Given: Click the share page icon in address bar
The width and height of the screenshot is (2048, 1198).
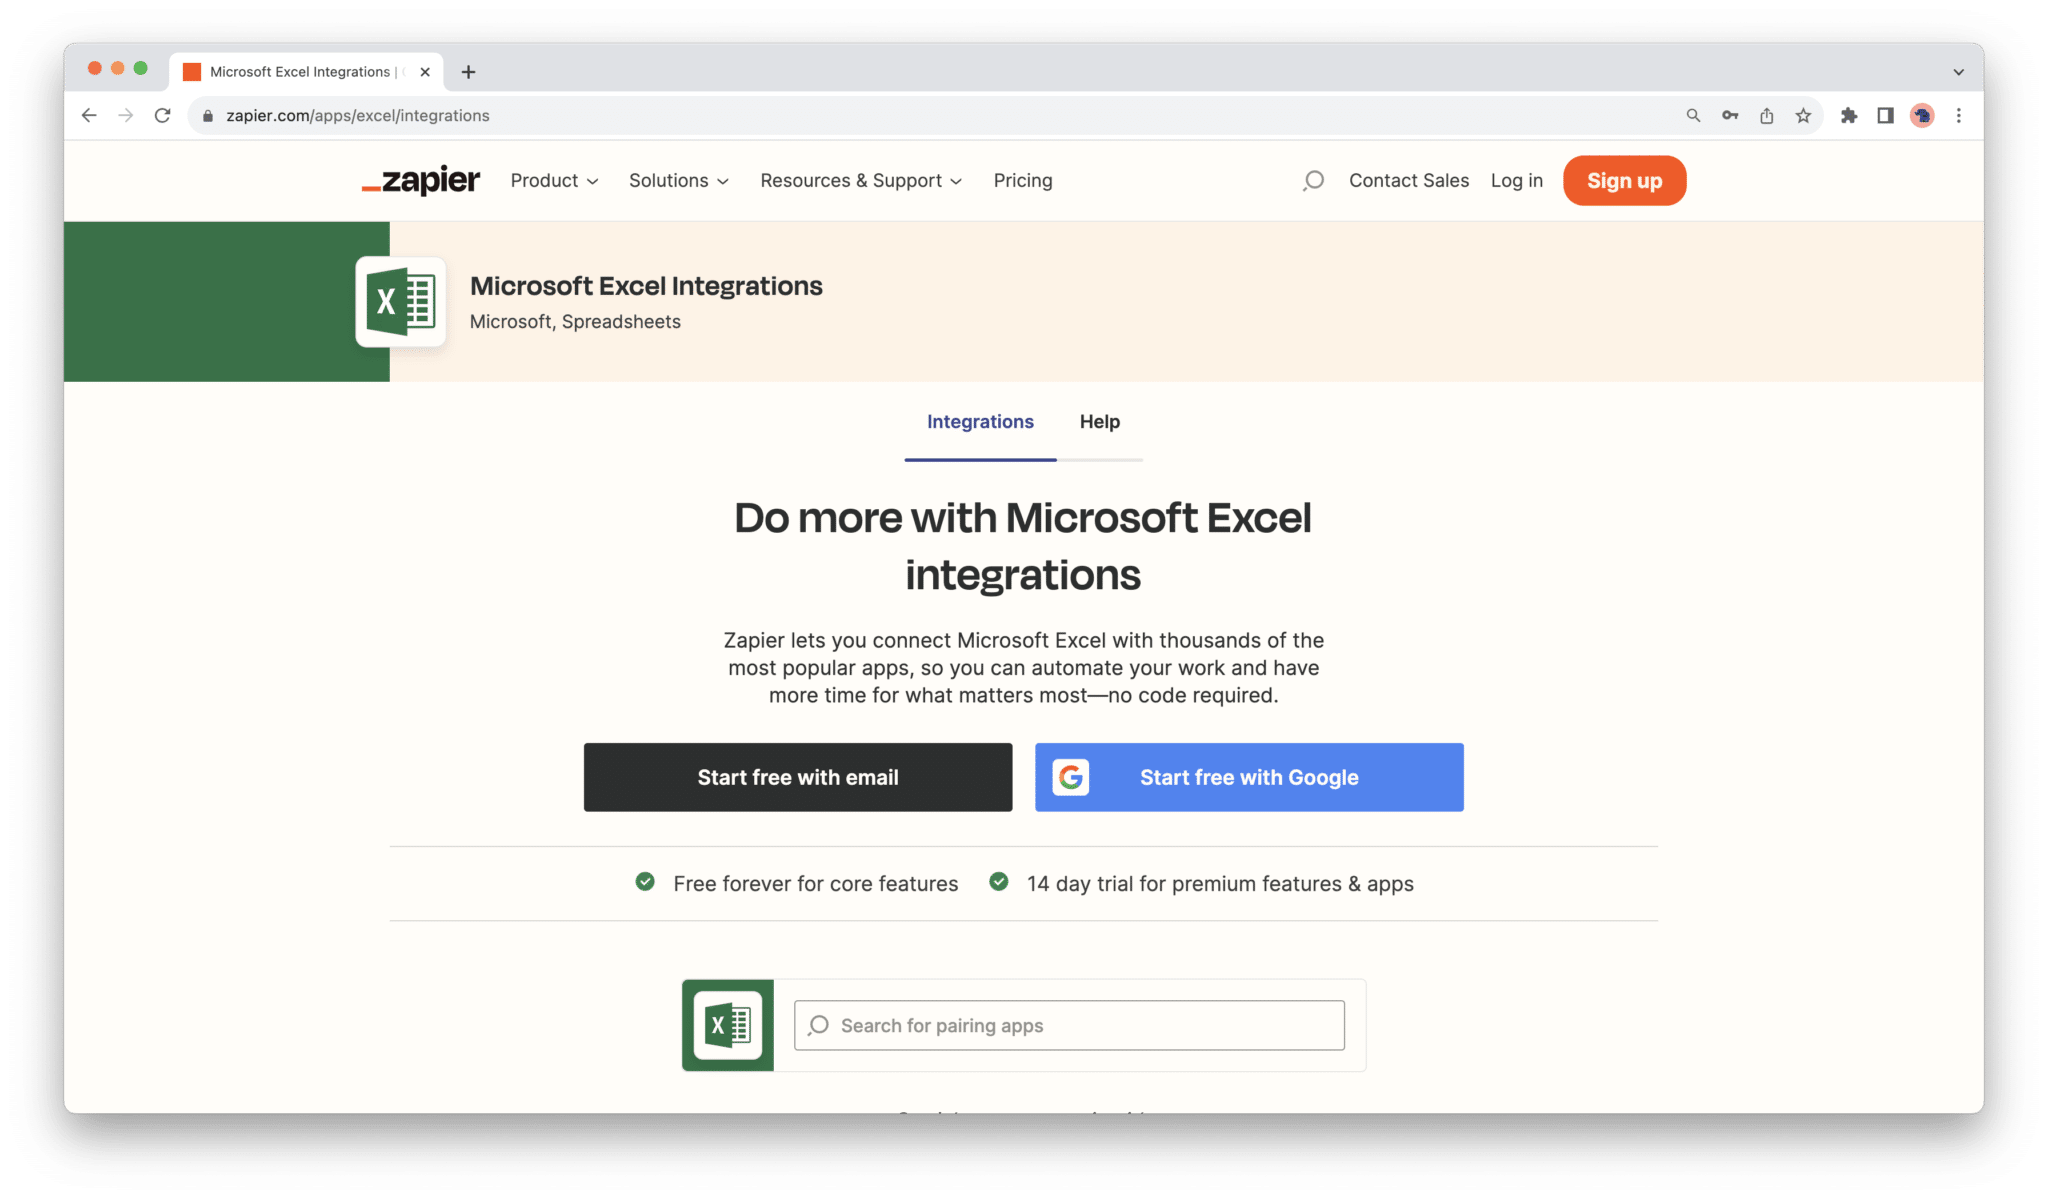Looking at the screenshot, I should tap(1767, 116).
